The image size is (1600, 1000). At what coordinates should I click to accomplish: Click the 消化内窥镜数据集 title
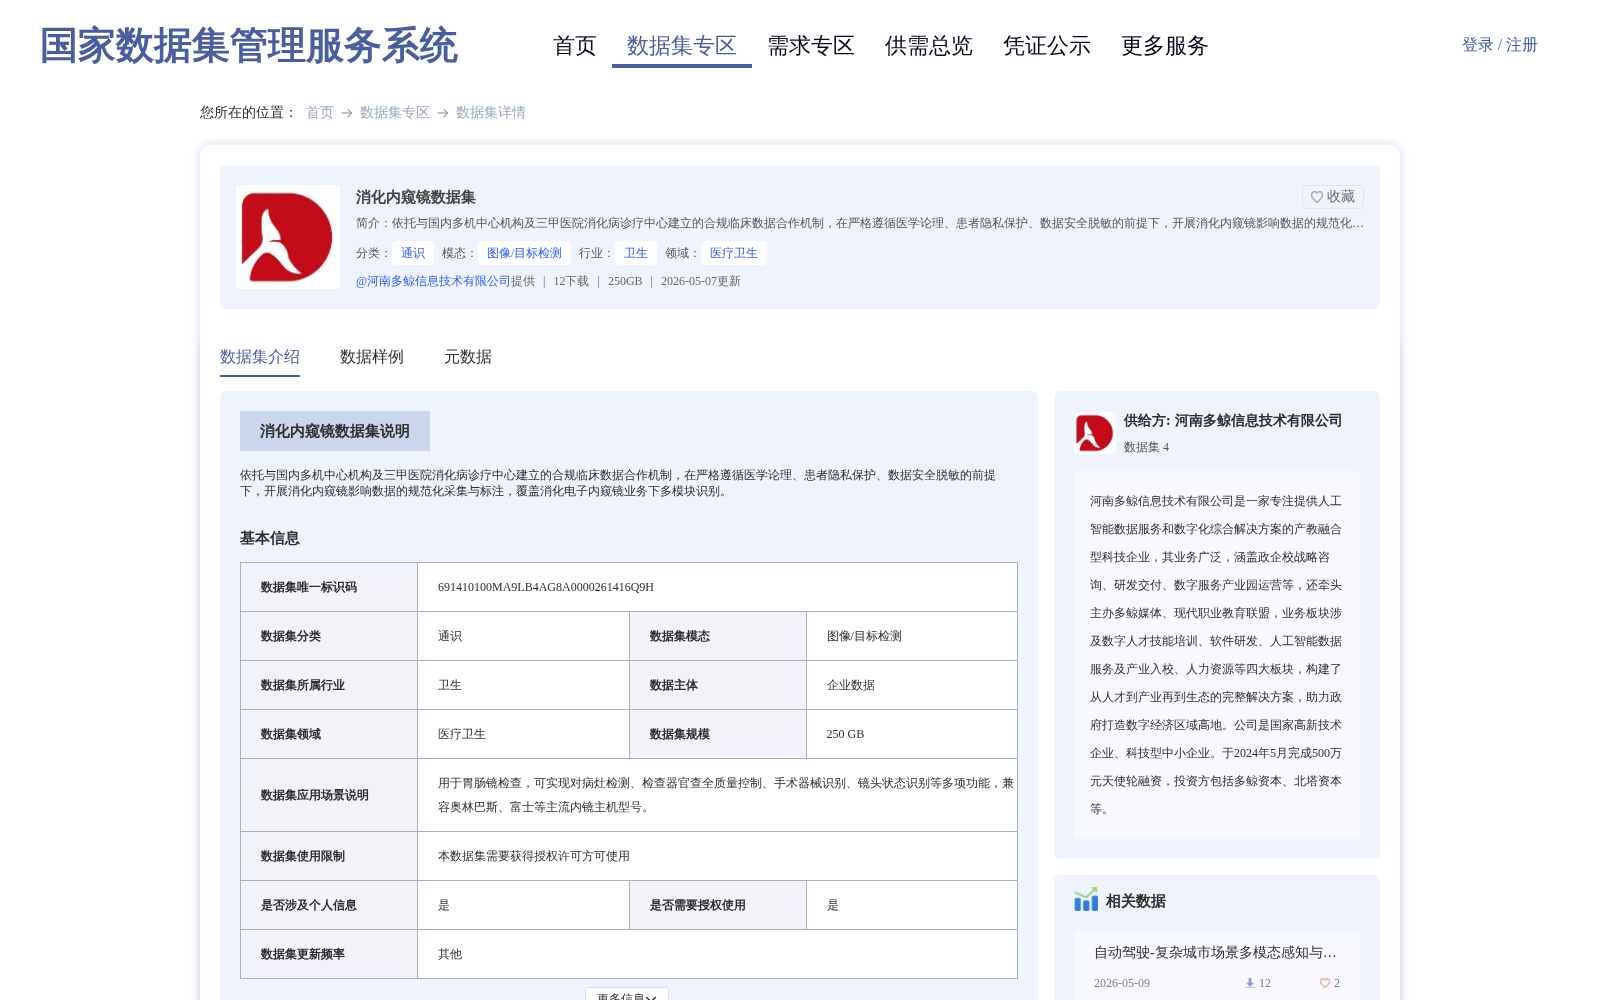click(416, 197)
